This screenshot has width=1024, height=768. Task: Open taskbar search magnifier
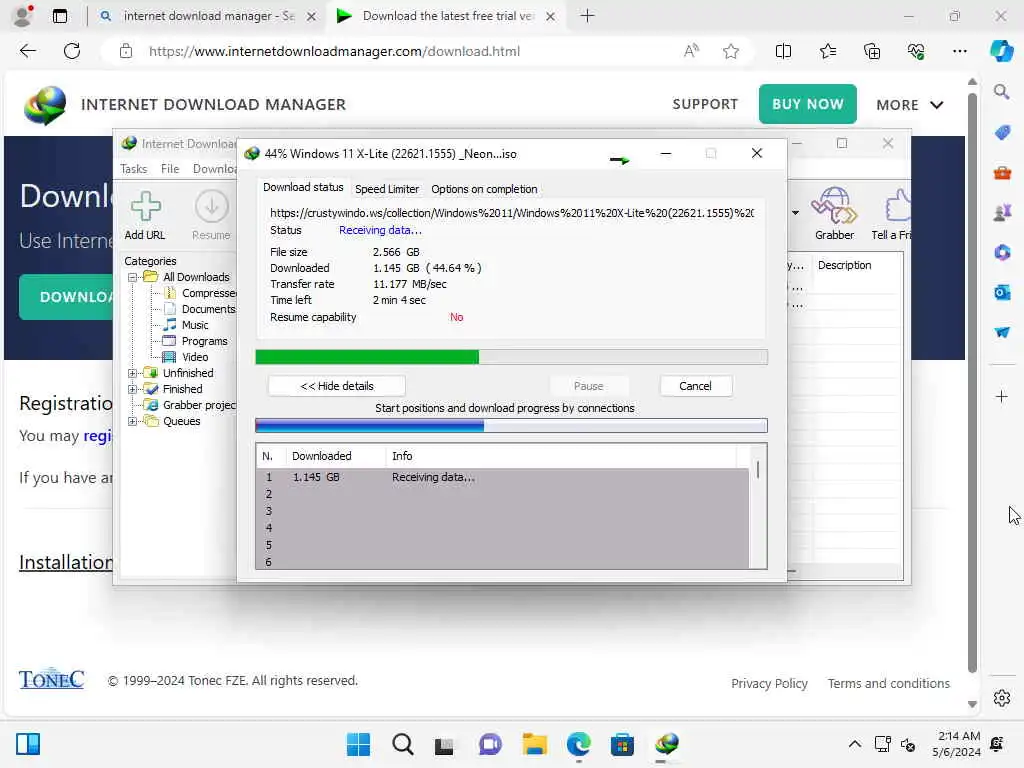[402, 744]
